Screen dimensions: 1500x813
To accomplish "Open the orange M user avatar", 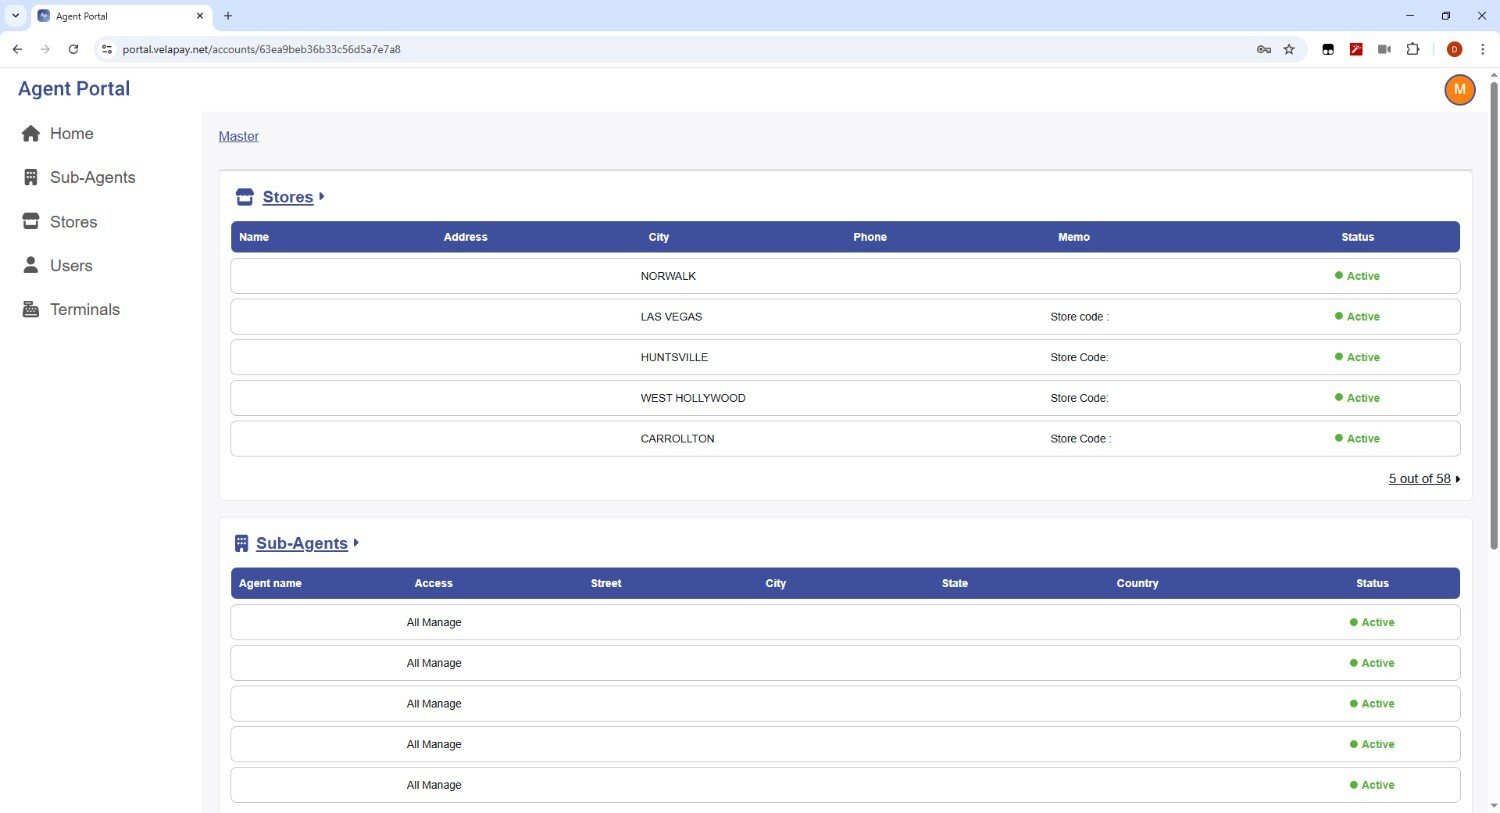I will tap(1459, 90).
